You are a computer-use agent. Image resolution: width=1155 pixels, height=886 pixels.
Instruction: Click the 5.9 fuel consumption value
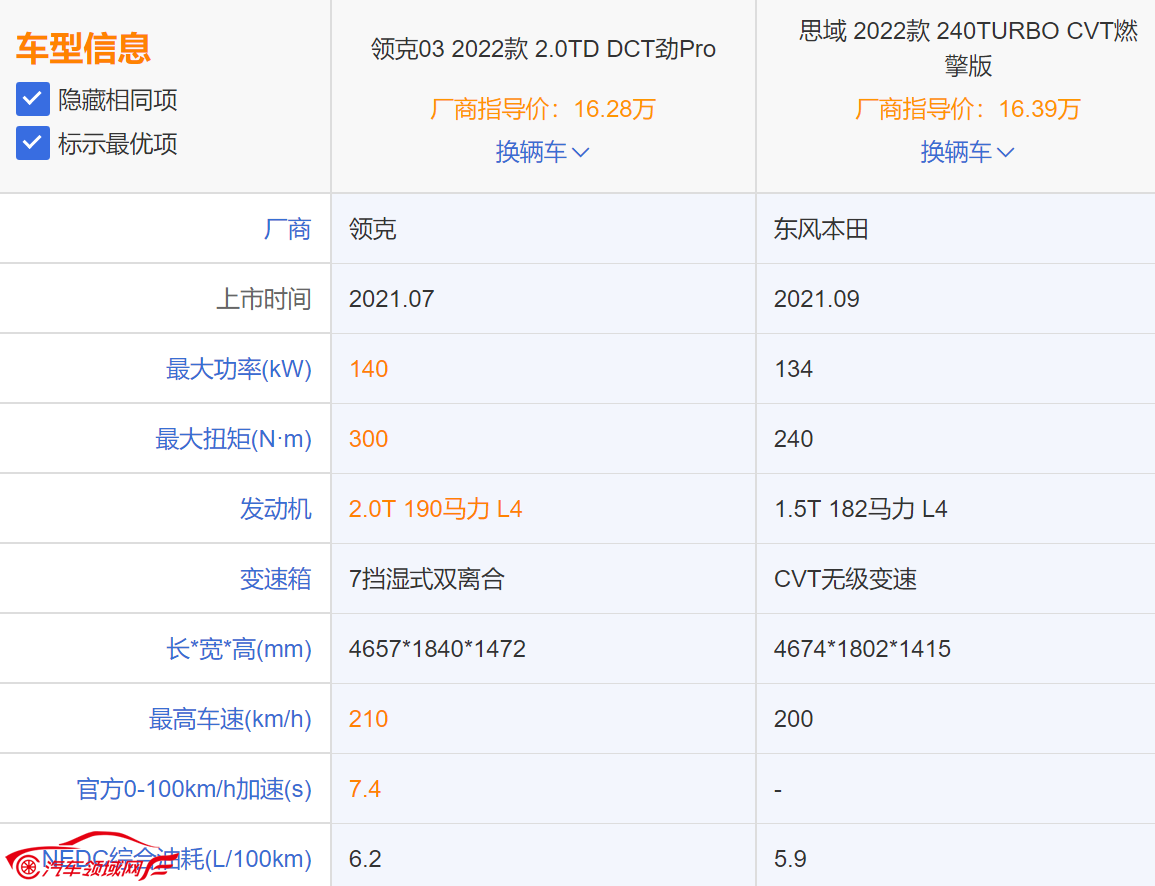pyautogui.click(x=790, y=859)
